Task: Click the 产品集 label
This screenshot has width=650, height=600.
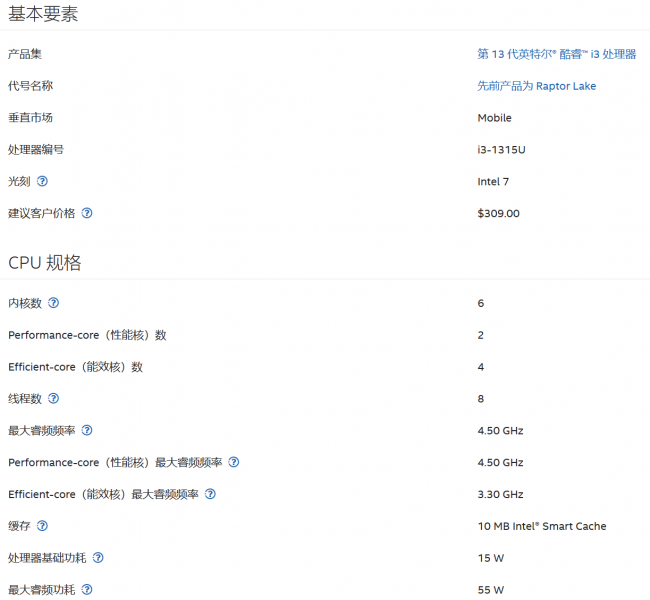Action: point(25,54)
